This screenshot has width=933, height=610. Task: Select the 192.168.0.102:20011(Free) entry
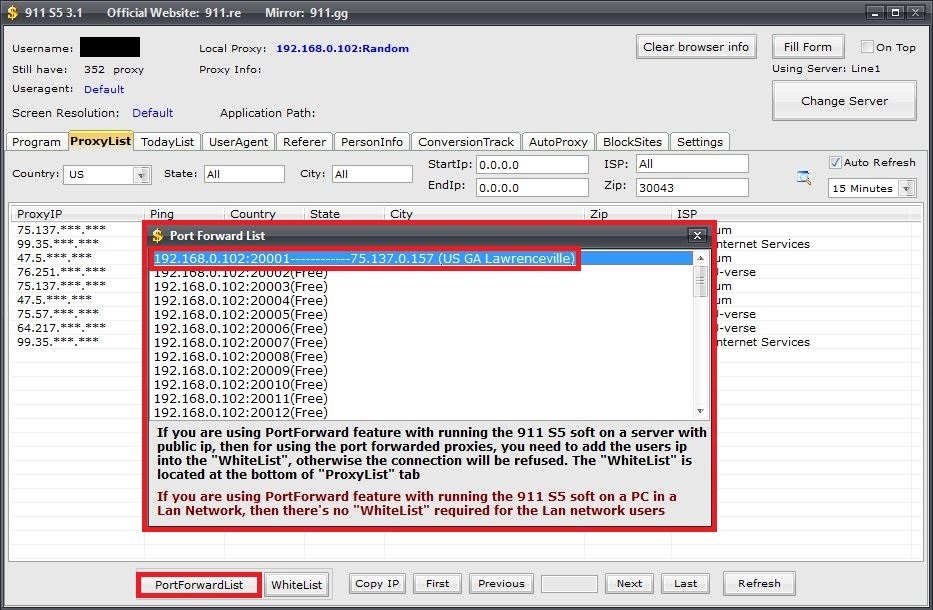pyautogui.click(x=423, y=398)
